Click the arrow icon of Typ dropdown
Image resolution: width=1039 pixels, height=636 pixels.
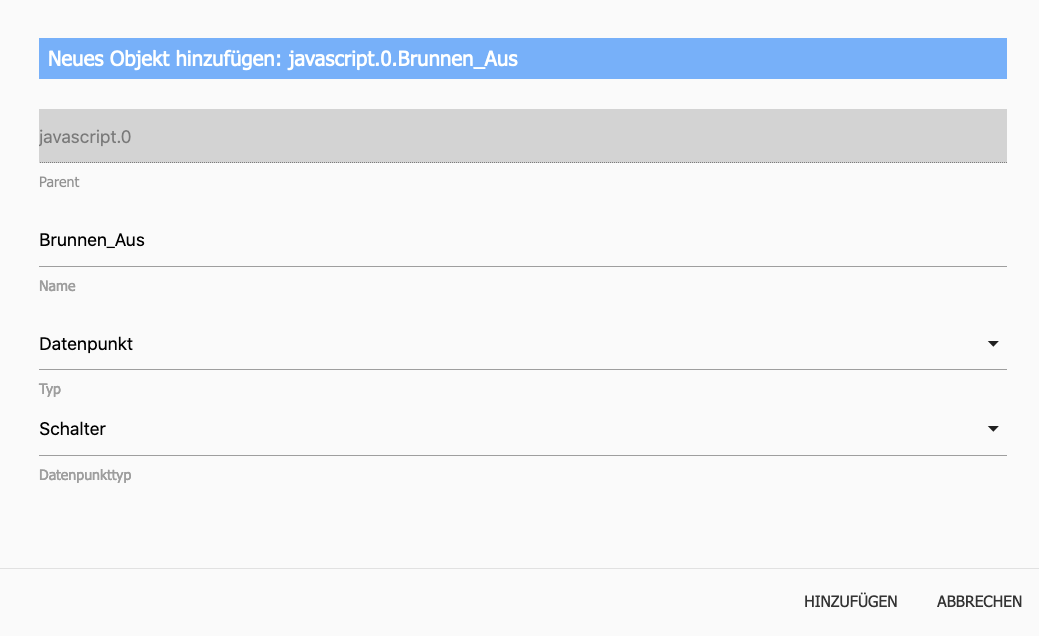(993, 344)
